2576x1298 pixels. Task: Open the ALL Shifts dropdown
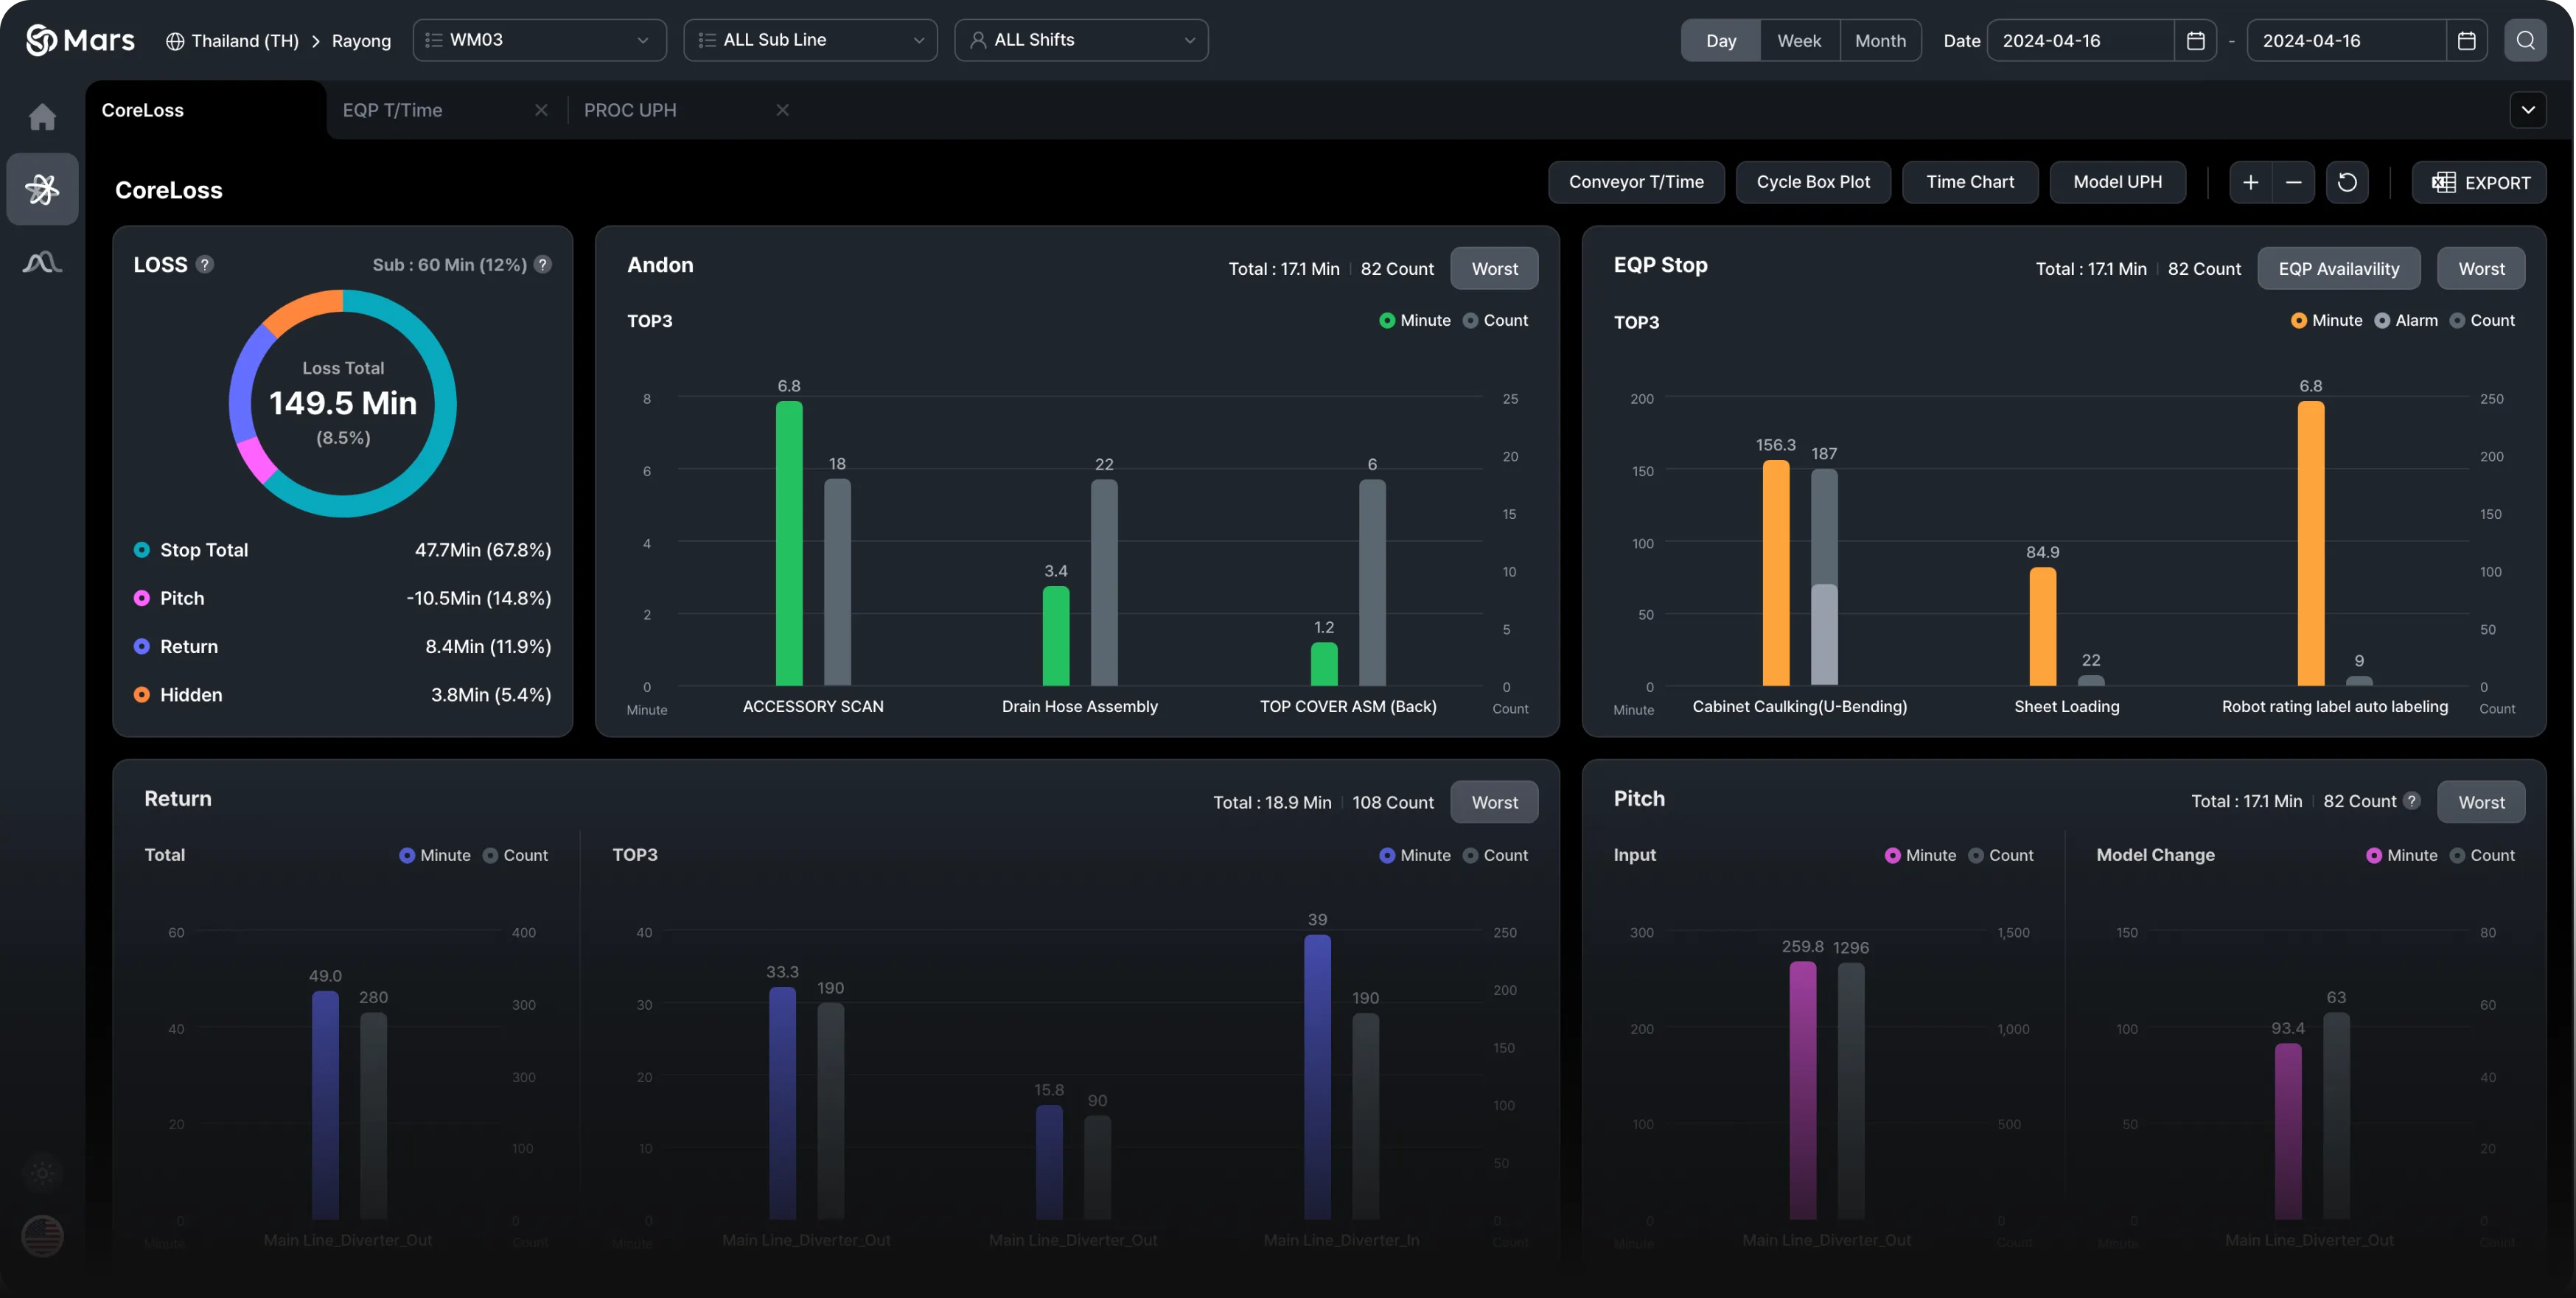[x=1081, y=40]
